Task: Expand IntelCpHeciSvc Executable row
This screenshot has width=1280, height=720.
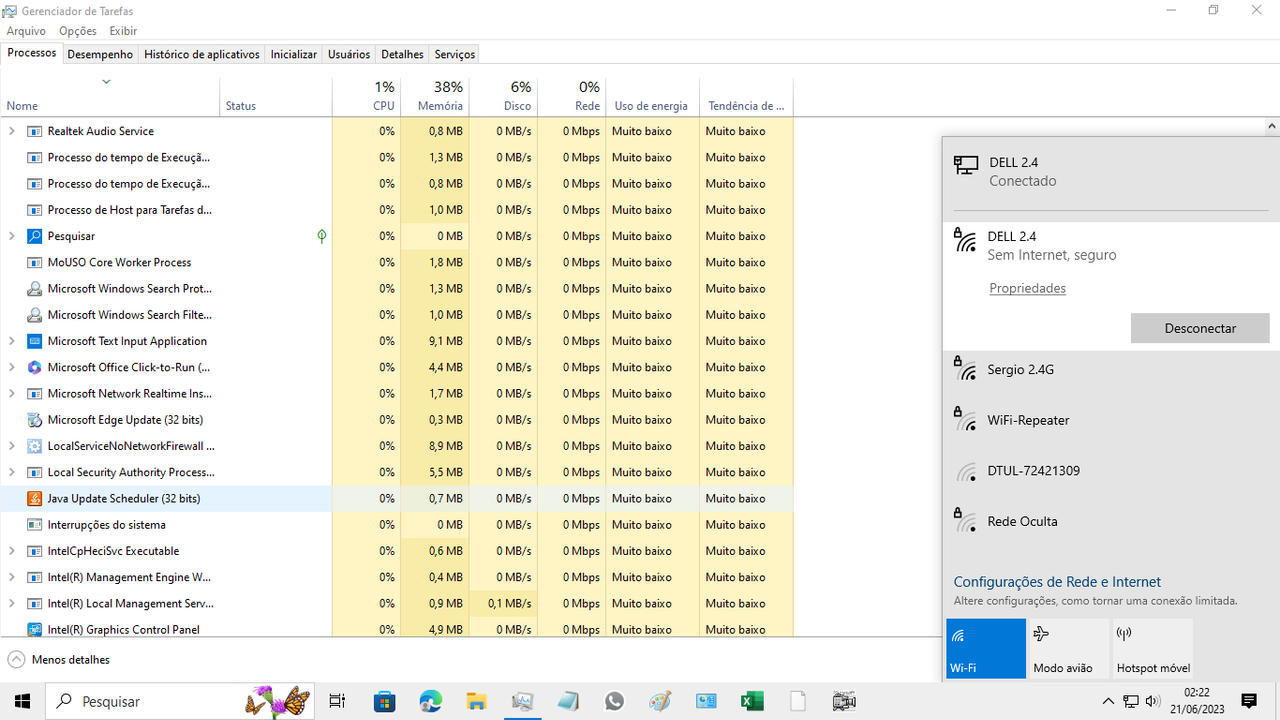Action: [12, 551]
